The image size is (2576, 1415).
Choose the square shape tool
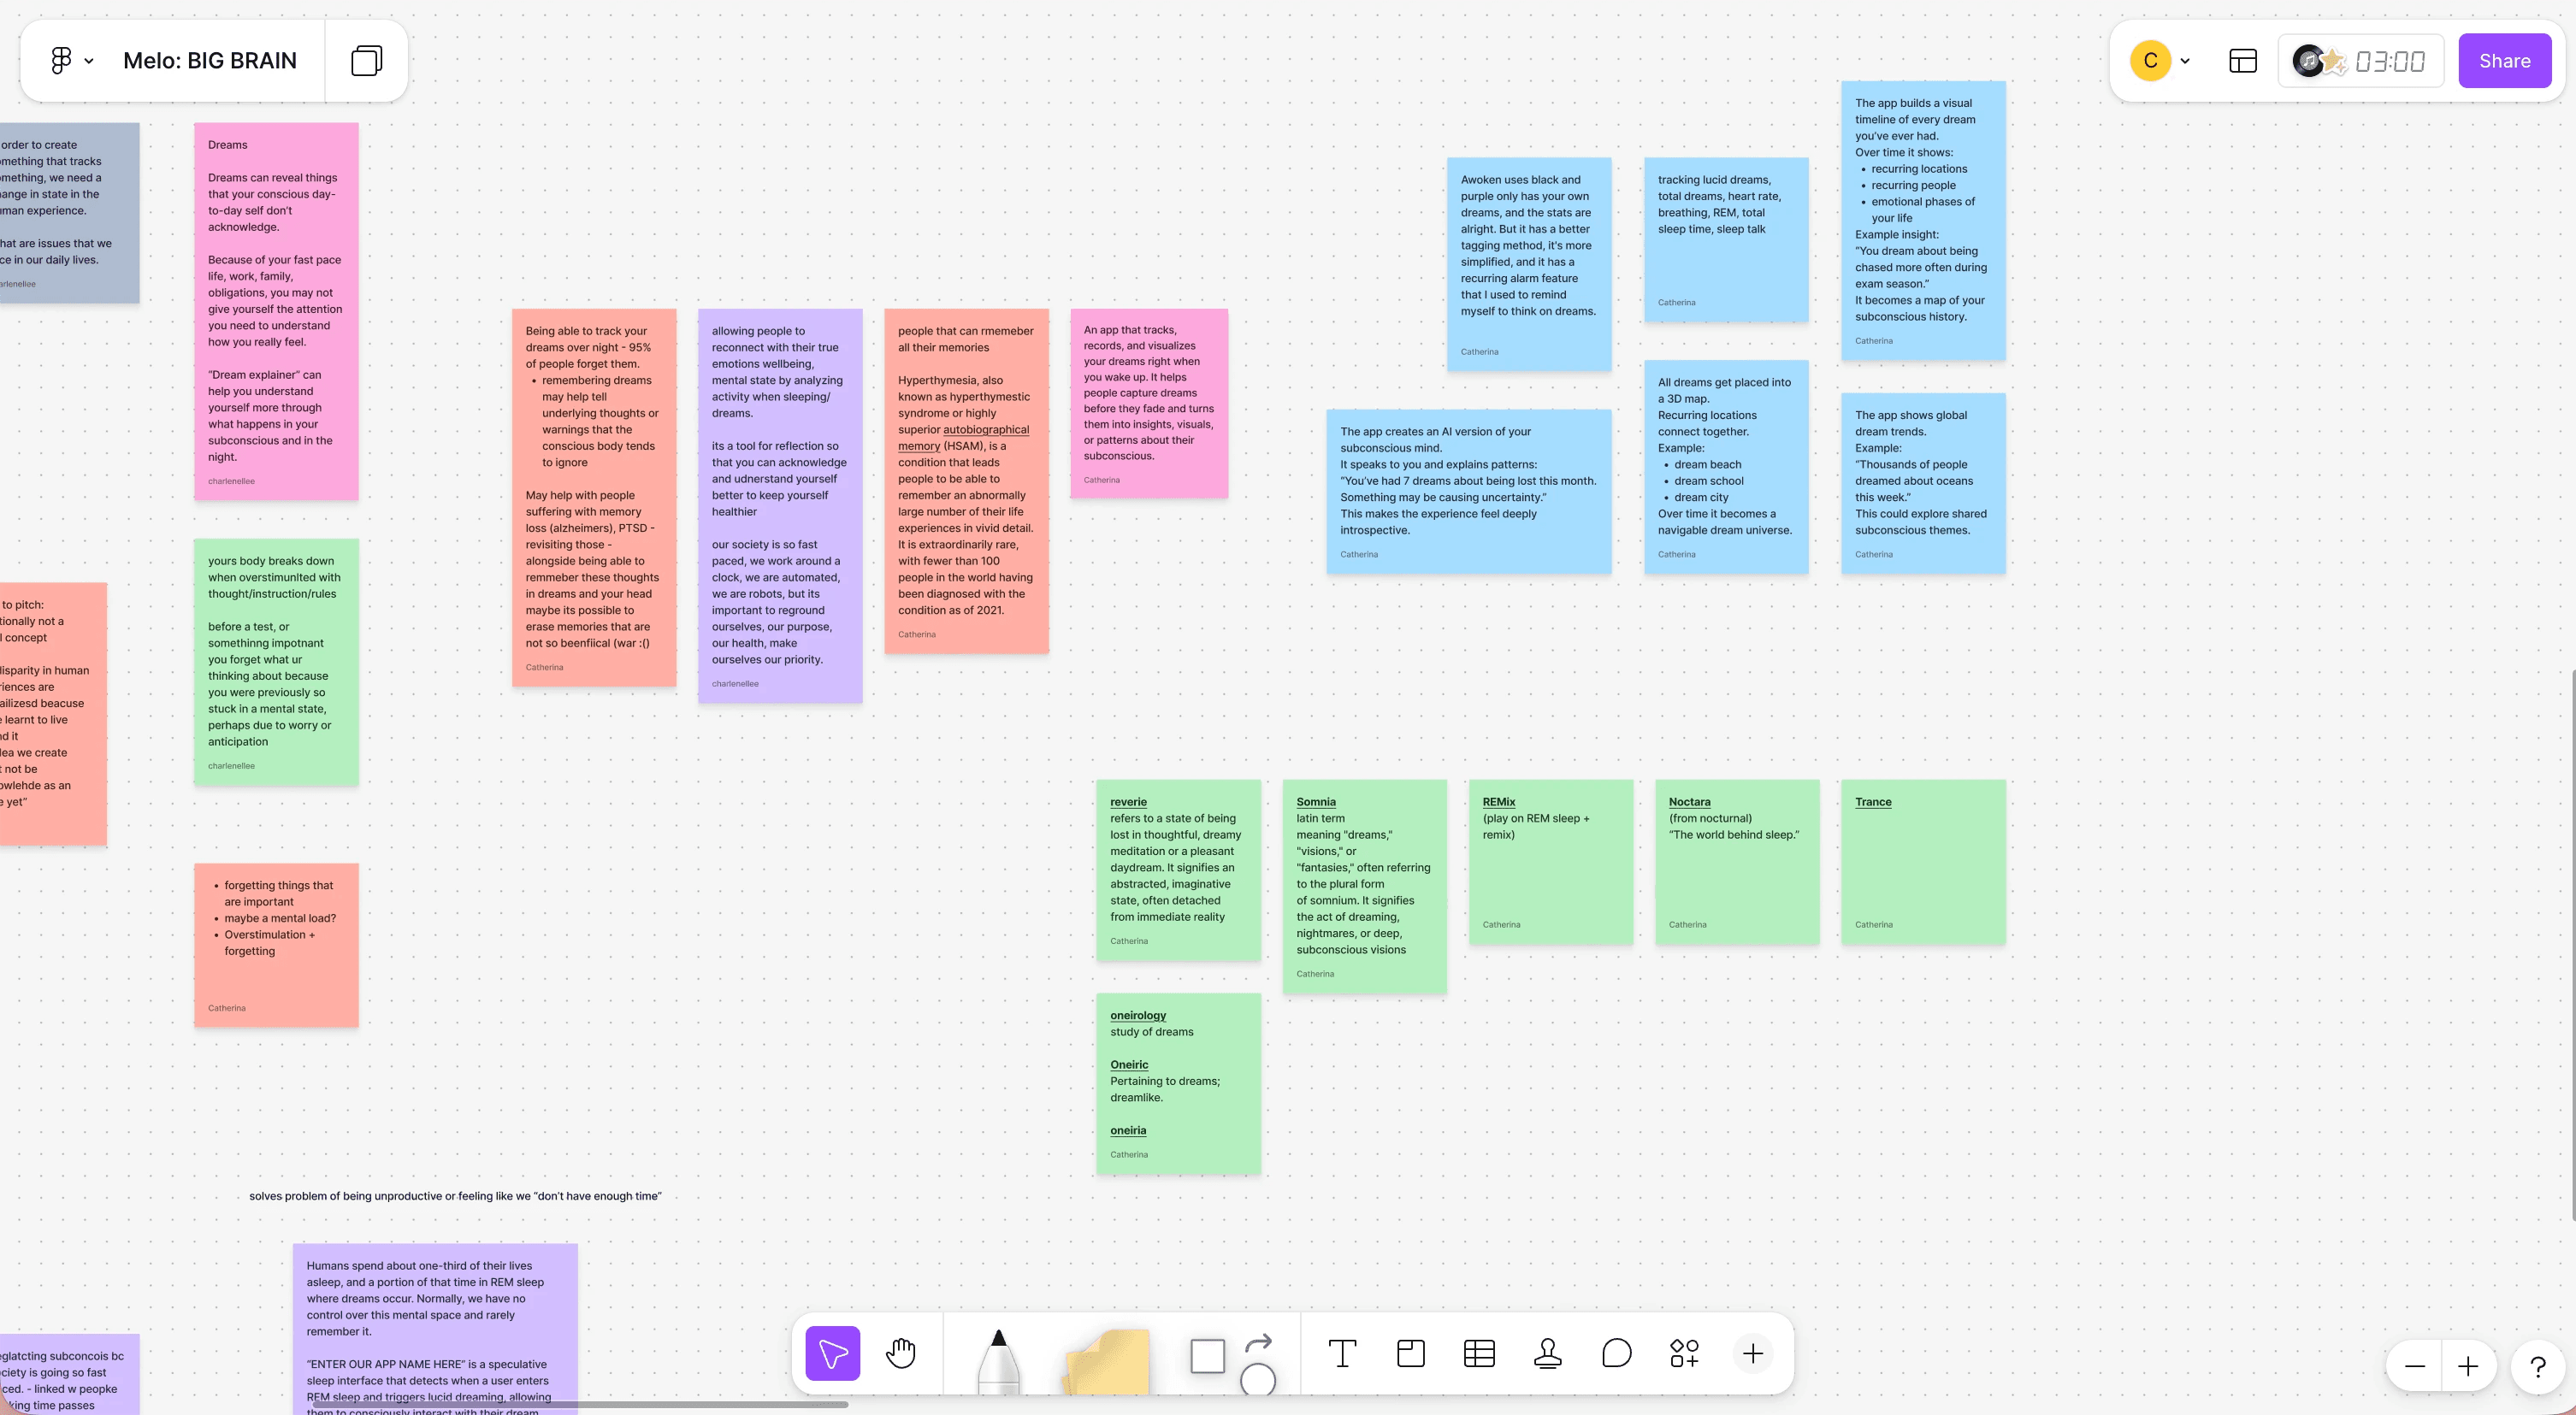click(x=1207, y=1356)
